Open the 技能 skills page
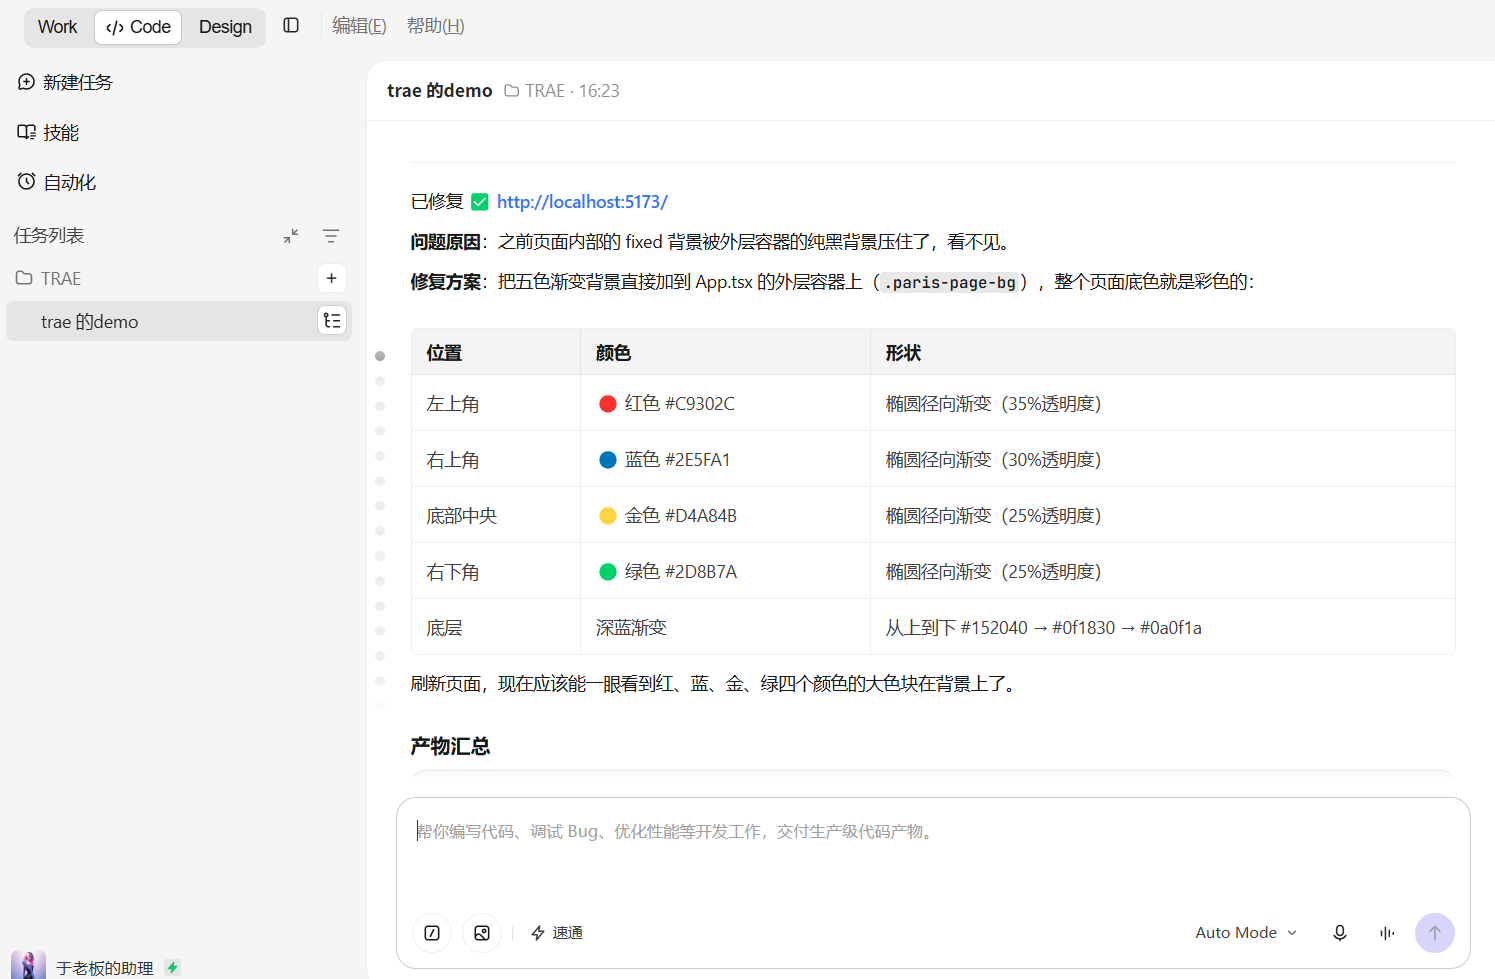Screen dimensions: 1495x979 [48, 132]
